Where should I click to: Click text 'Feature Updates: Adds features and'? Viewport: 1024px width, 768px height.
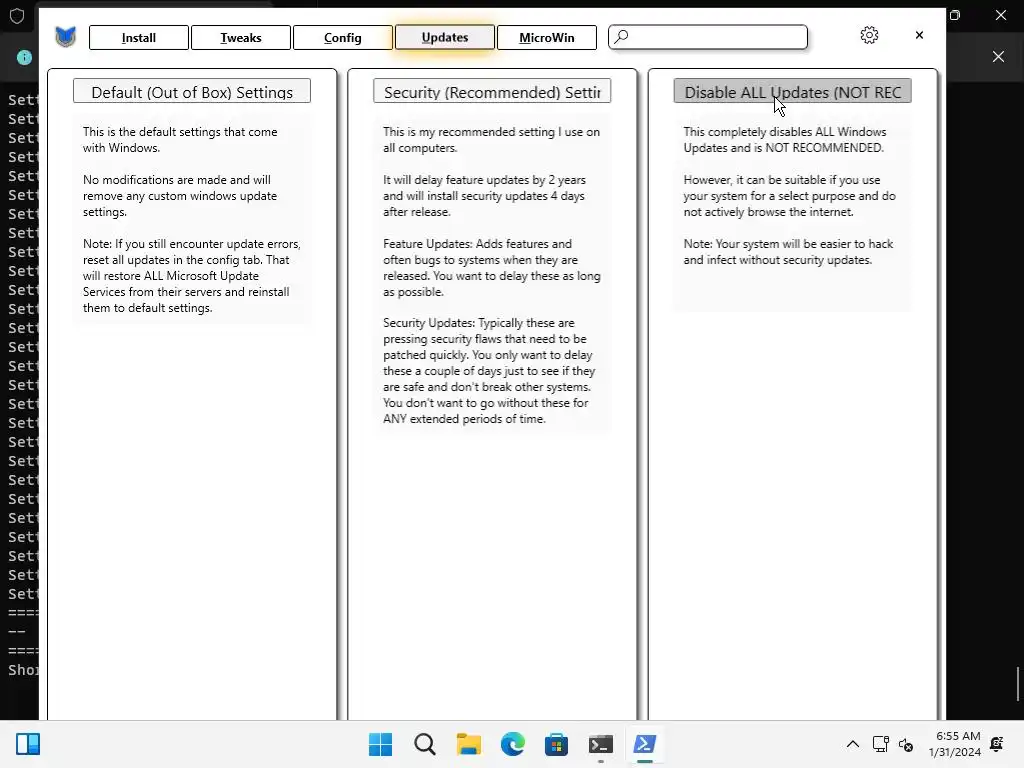(x=477, y=244)
